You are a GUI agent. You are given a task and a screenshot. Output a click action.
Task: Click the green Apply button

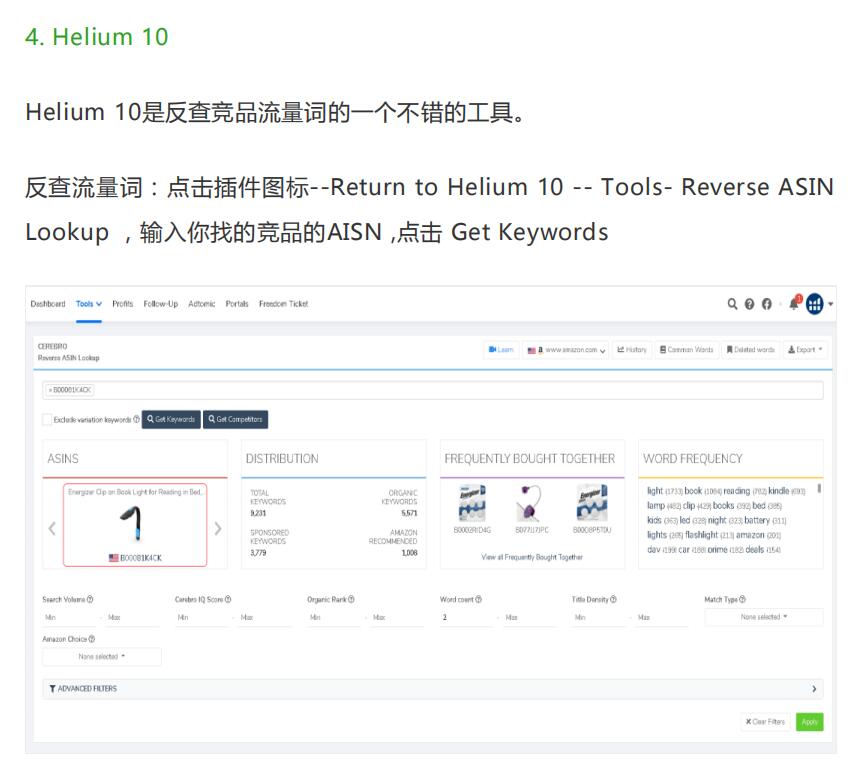tap(809, 722)
